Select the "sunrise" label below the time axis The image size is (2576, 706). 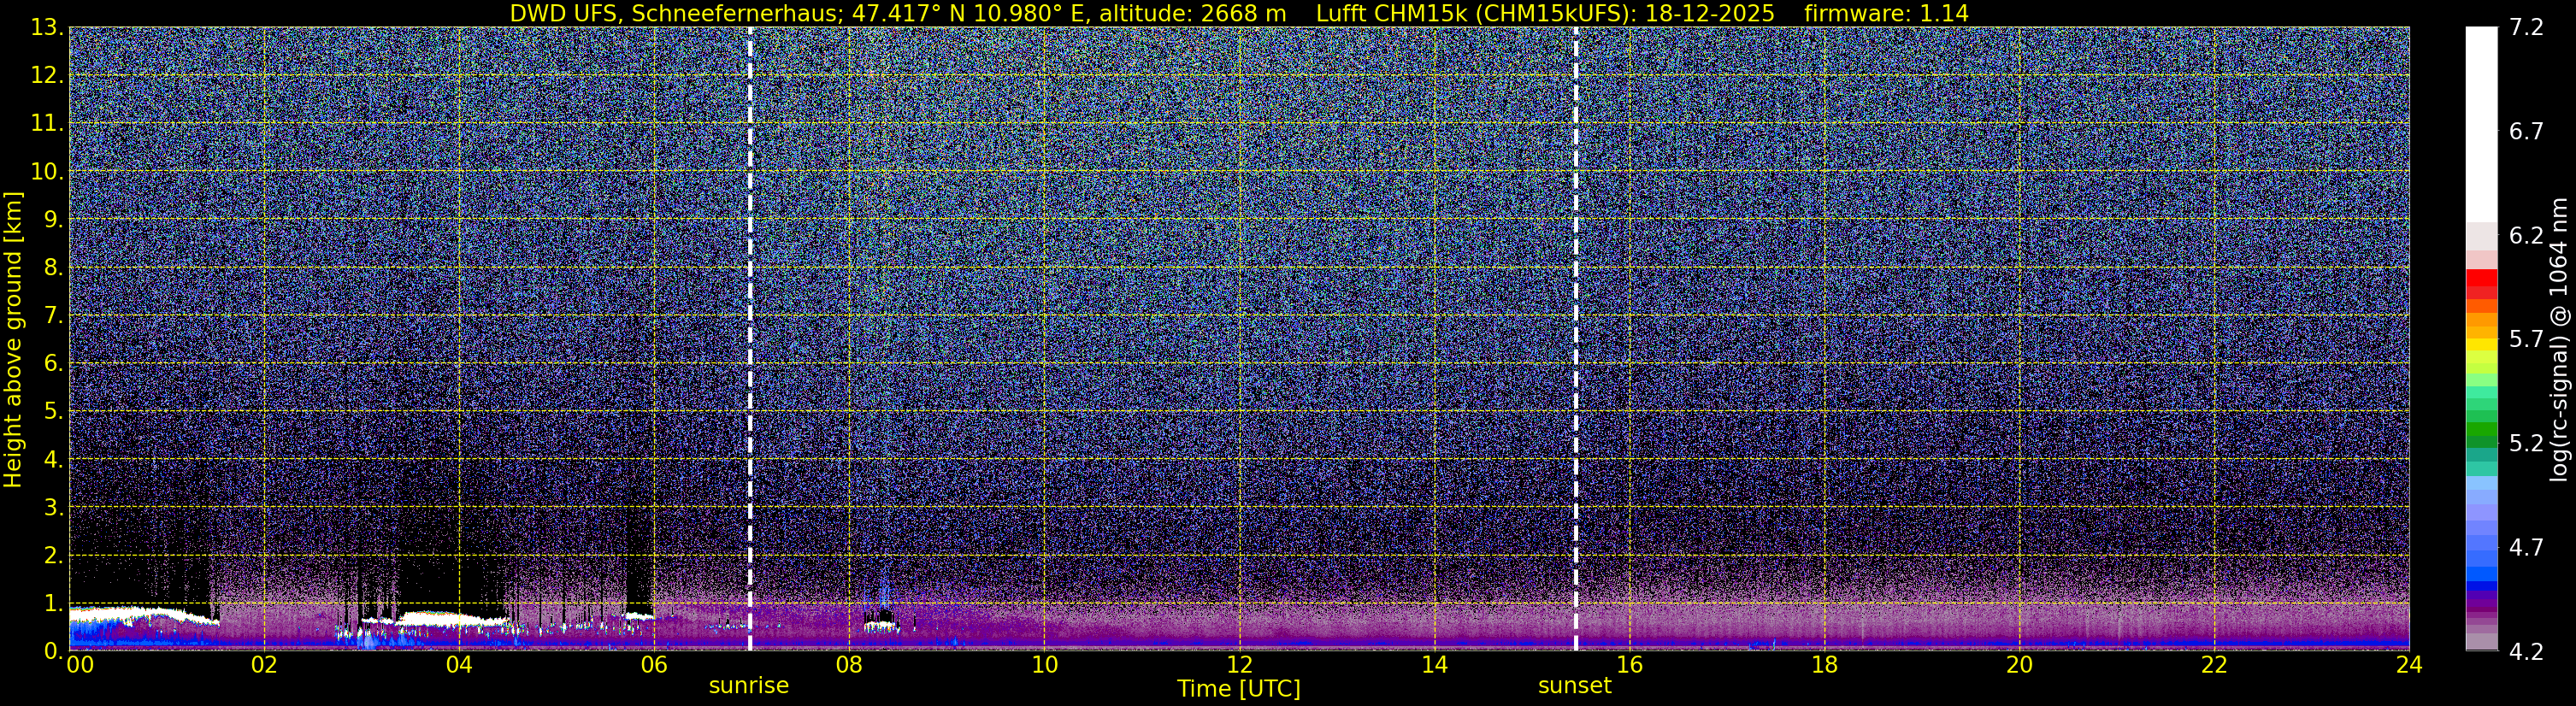click(x=749, y=686)
